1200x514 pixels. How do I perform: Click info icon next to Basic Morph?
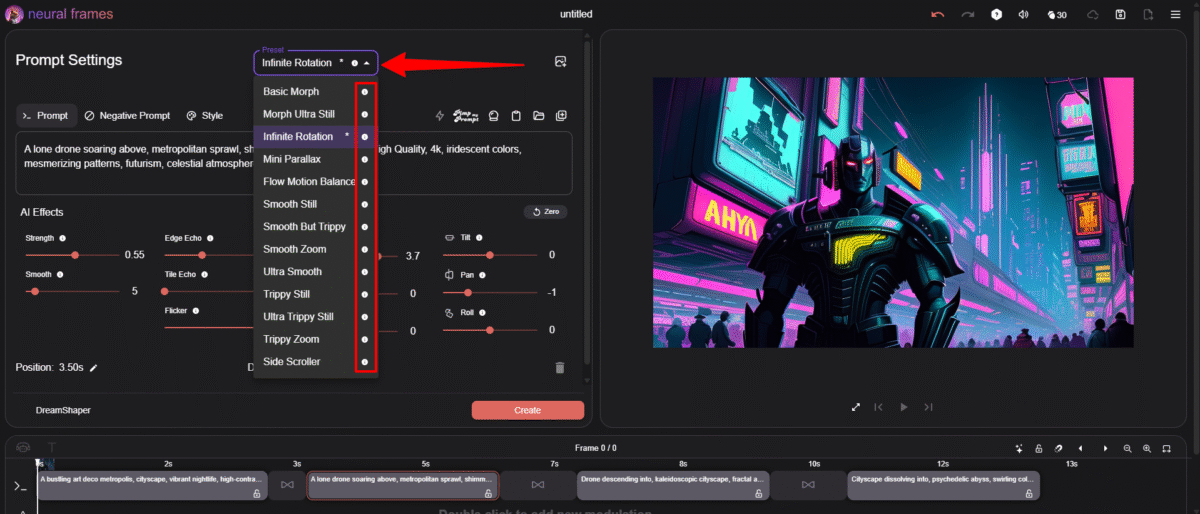click(x=365, y=91)
